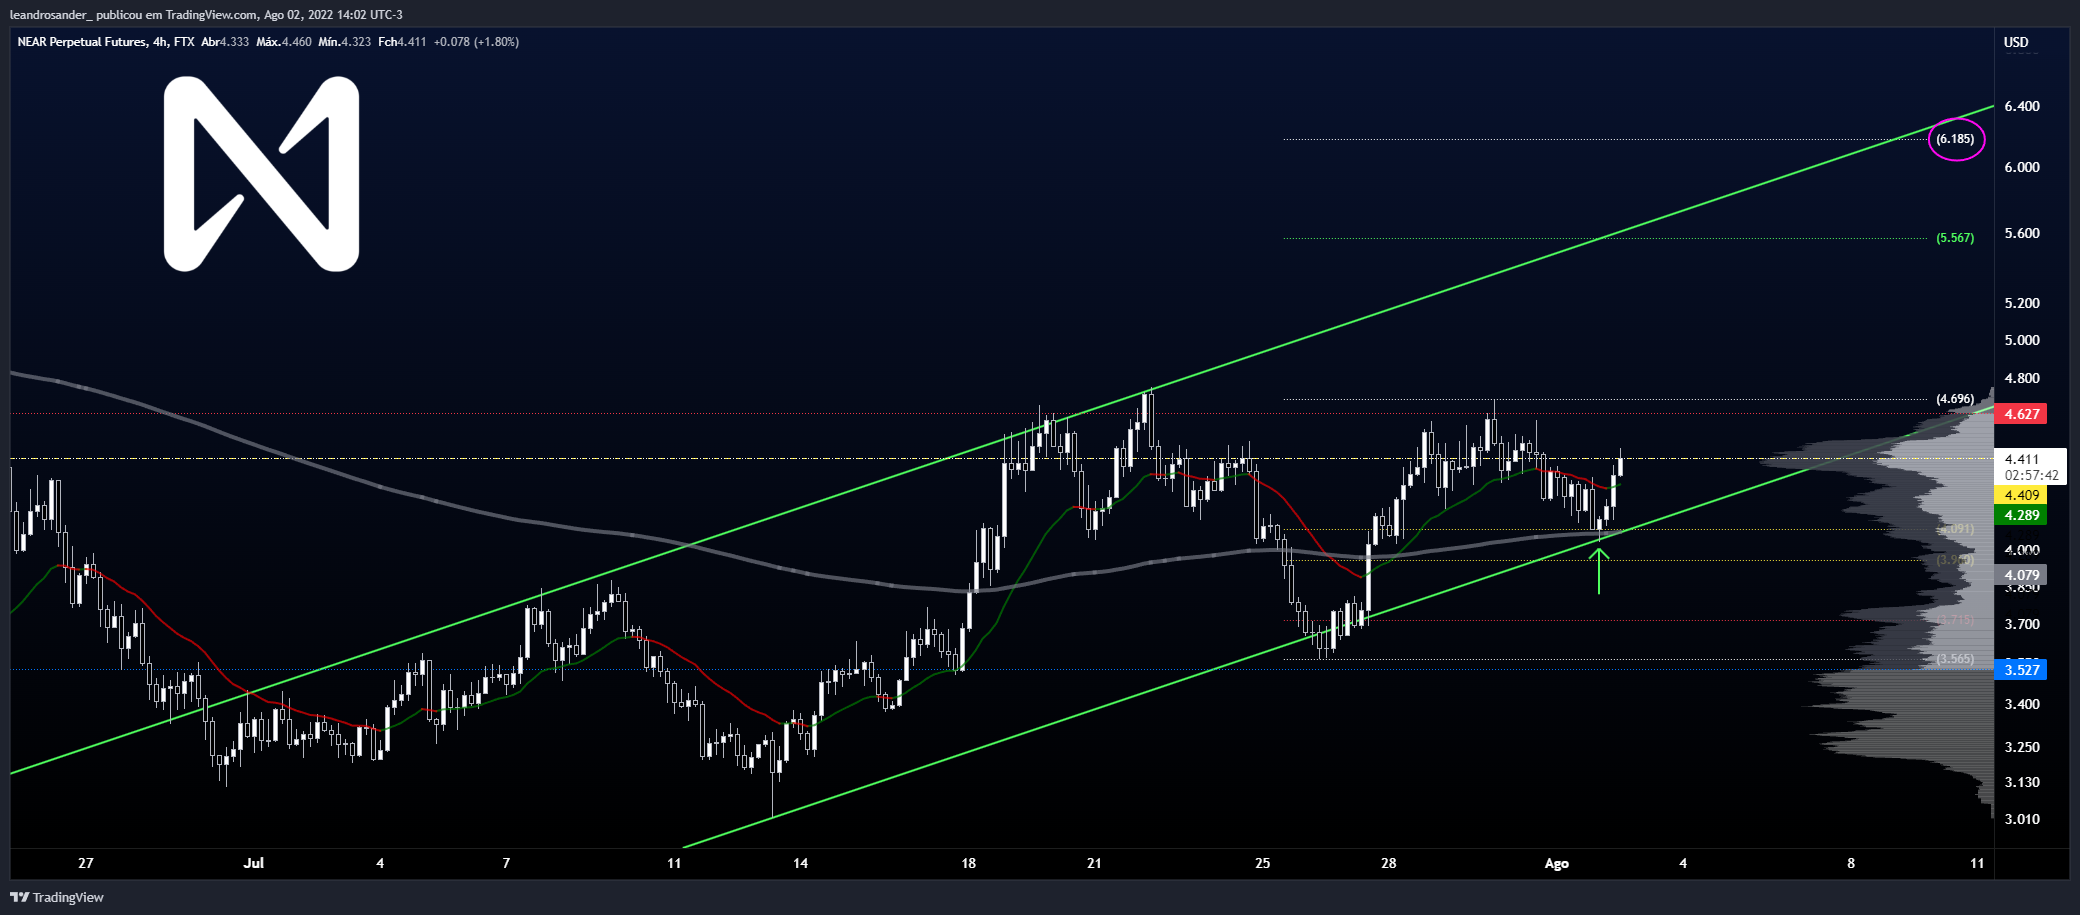Screen dimensions: 2080x915
Task: Click the large NEAR logo image
Action: pos(261,174)
